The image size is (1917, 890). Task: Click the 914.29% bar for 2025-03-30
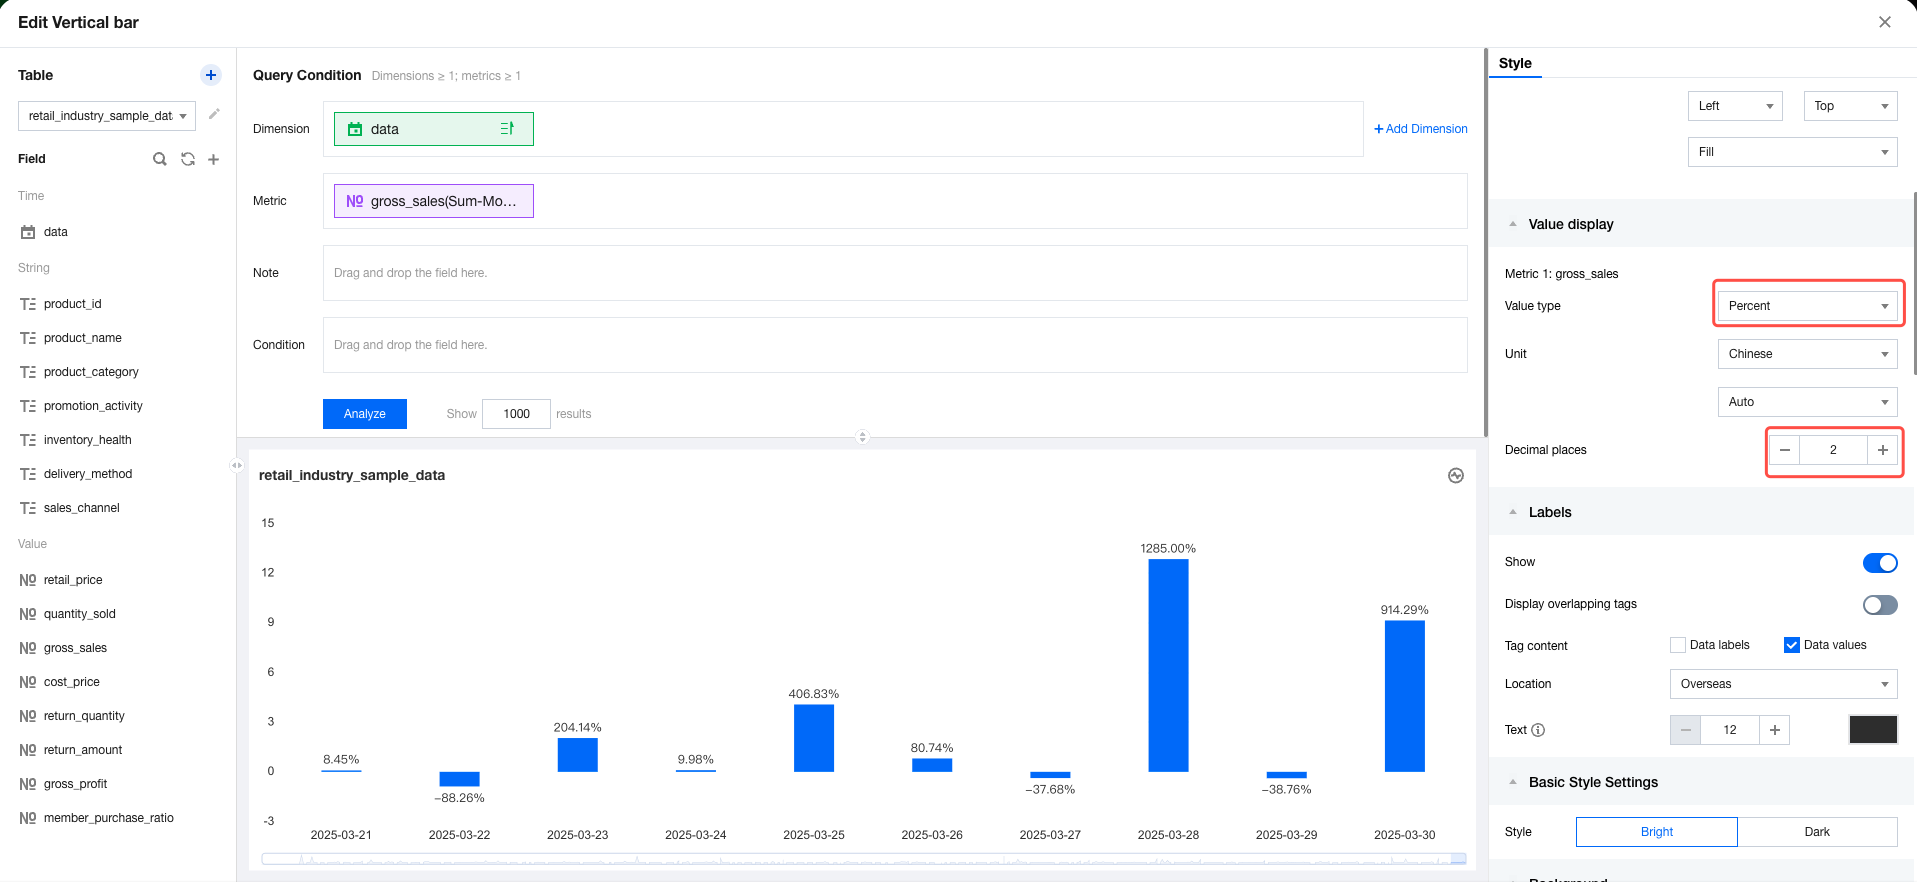(1404, 696)
